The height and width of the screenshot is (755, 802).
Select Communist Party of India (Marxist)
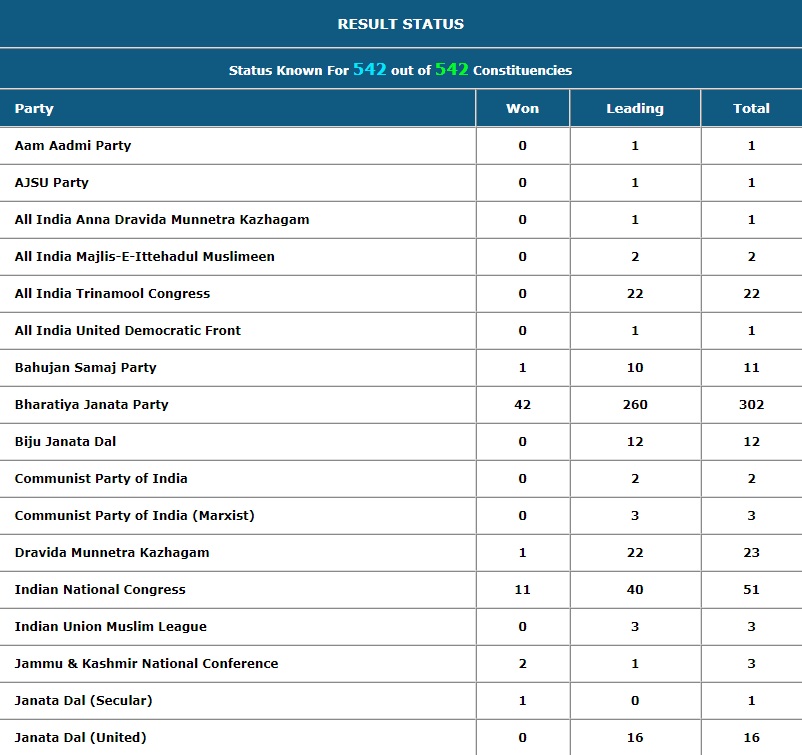134,516
